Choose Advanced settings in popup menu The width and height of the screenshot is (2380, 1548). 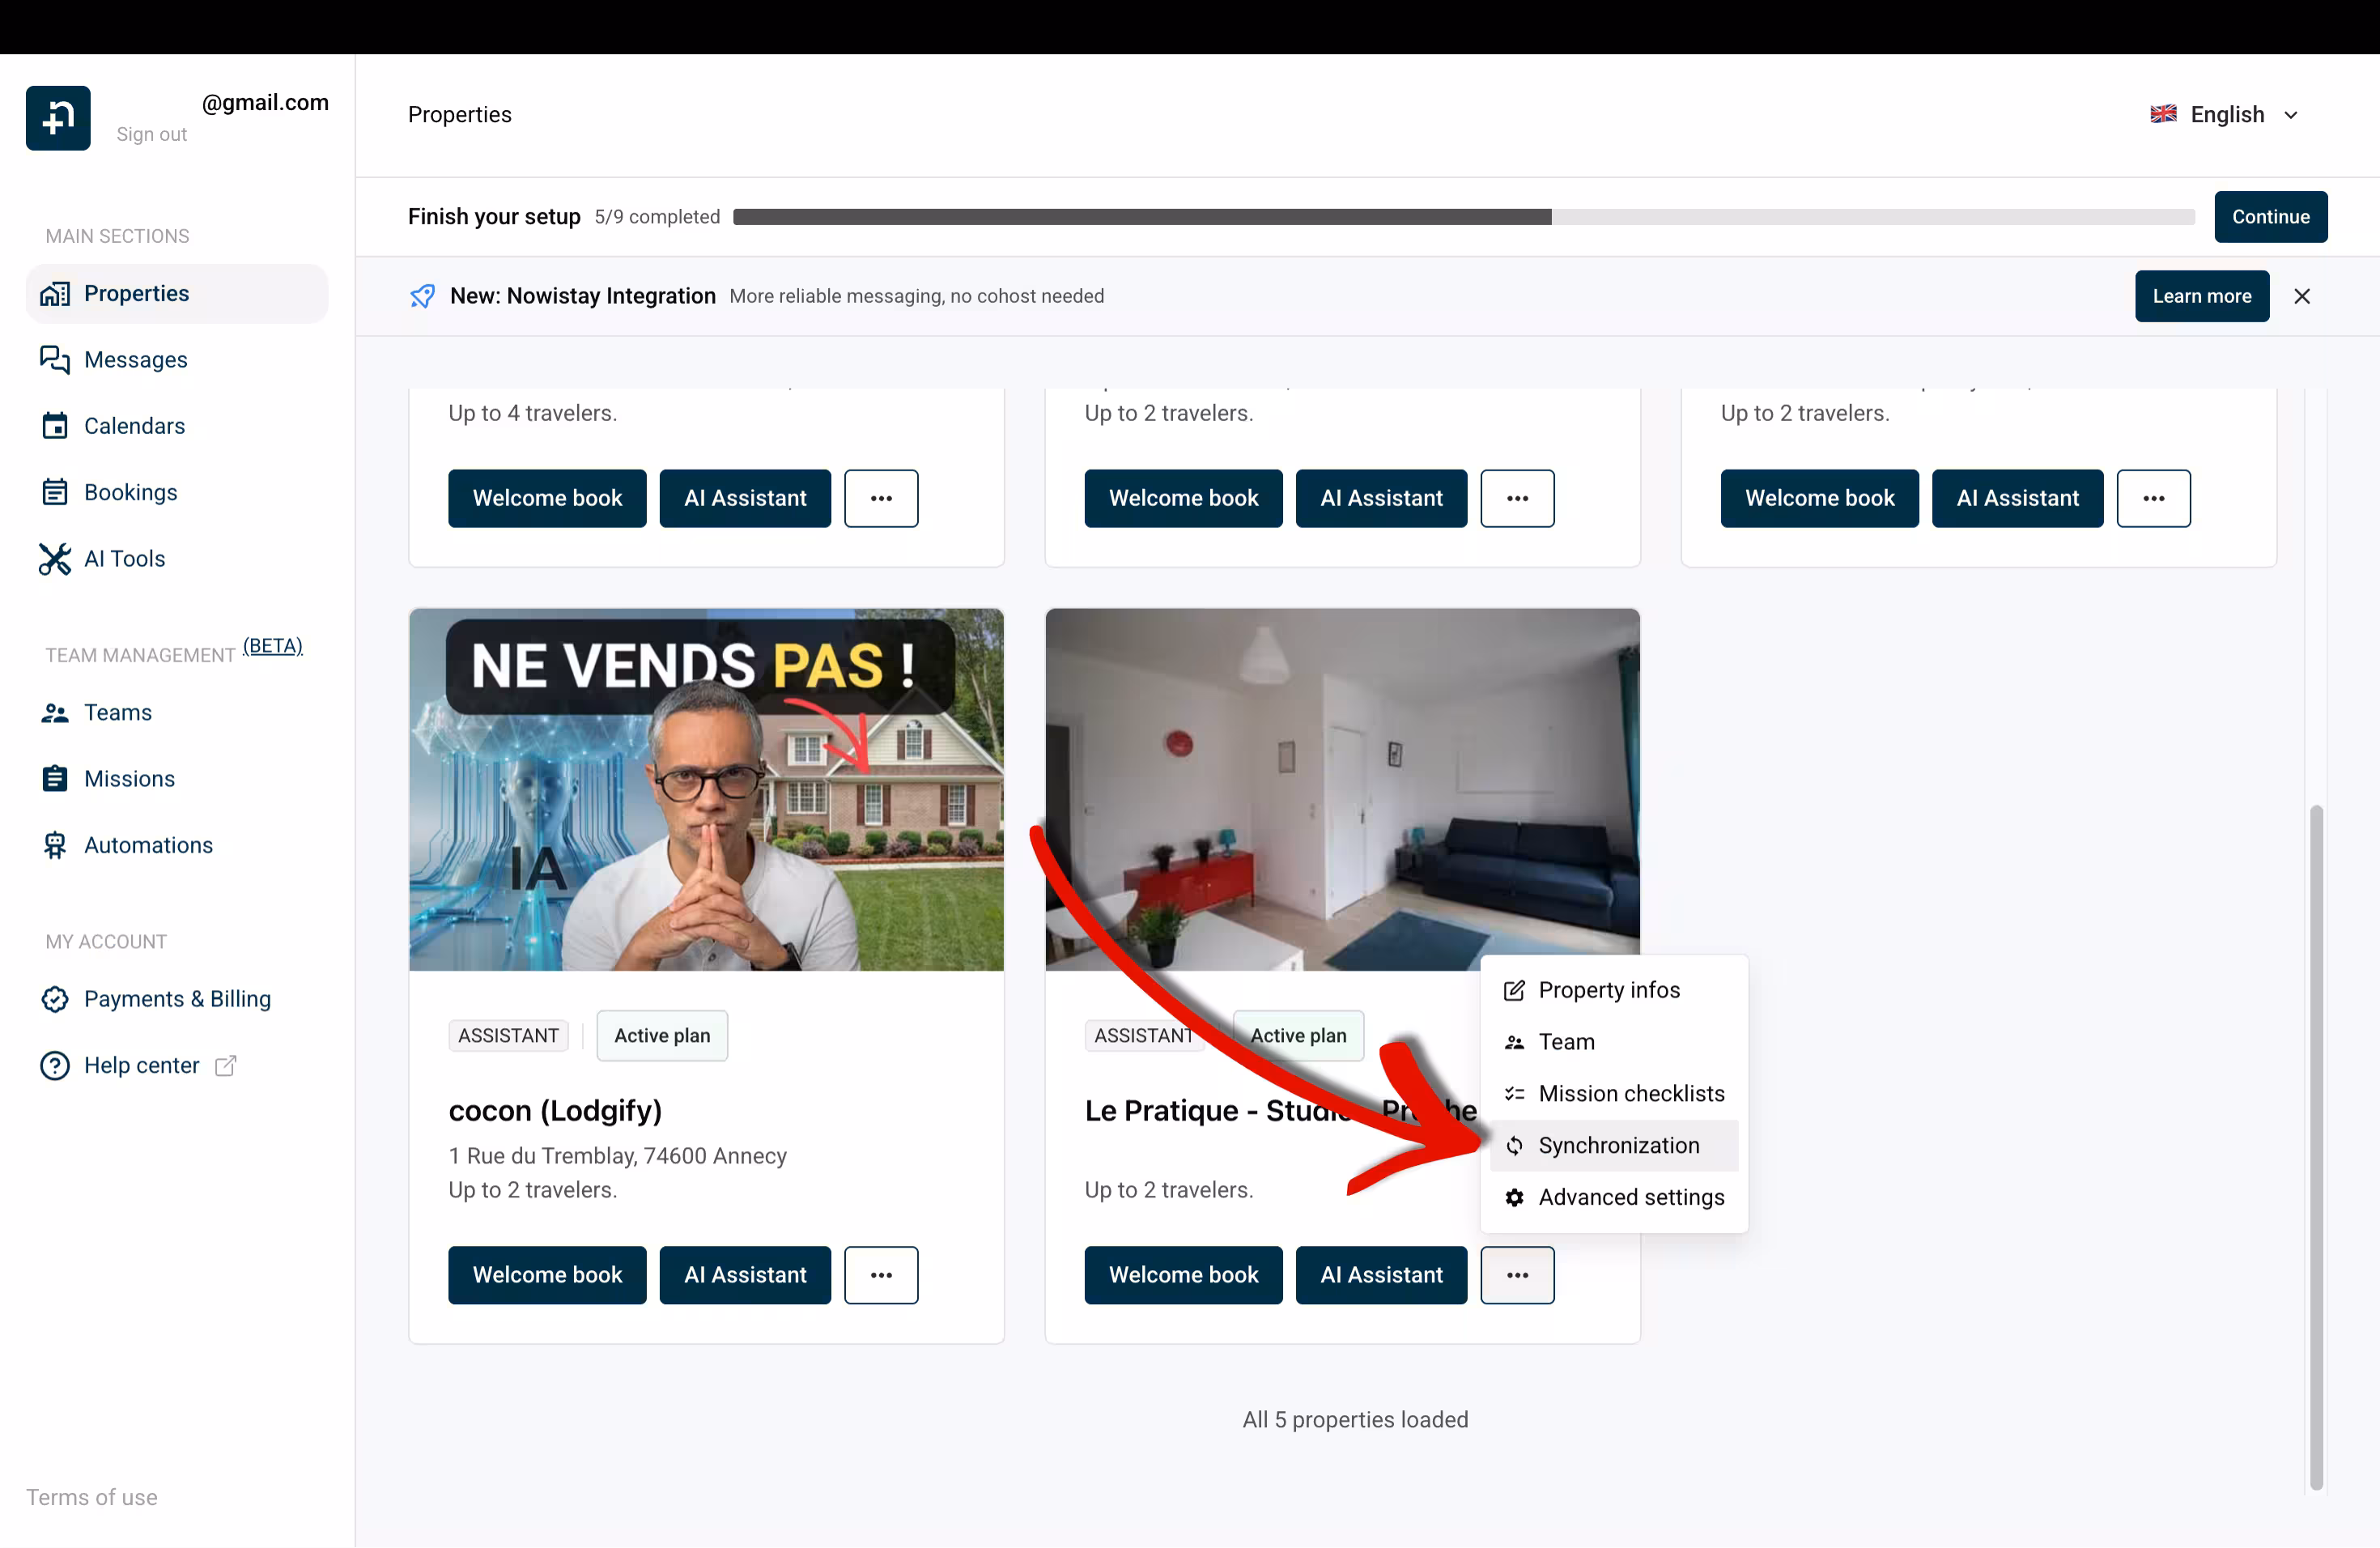pyautogui.click(x=1630, y=1197)
